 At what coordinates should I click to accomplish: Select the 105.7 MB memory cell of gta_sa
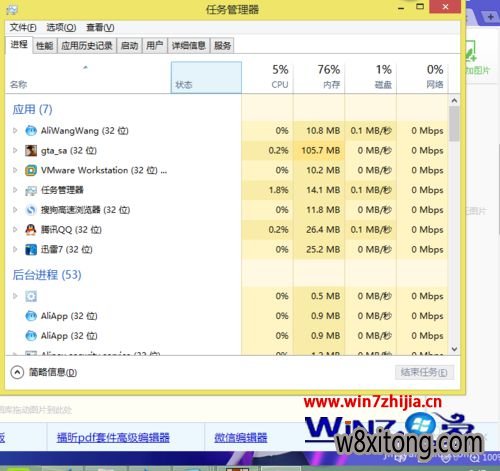tap(319, 150)
